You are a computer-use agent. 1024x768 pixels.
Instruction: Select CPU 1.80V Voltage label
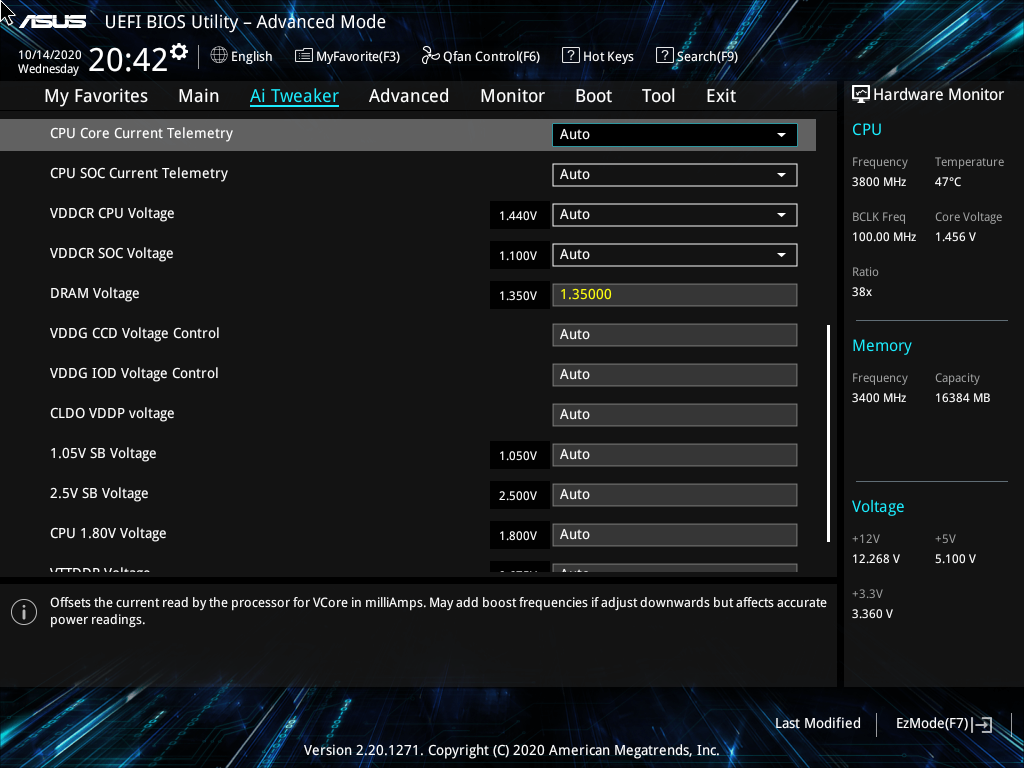(x=108, y=534)
